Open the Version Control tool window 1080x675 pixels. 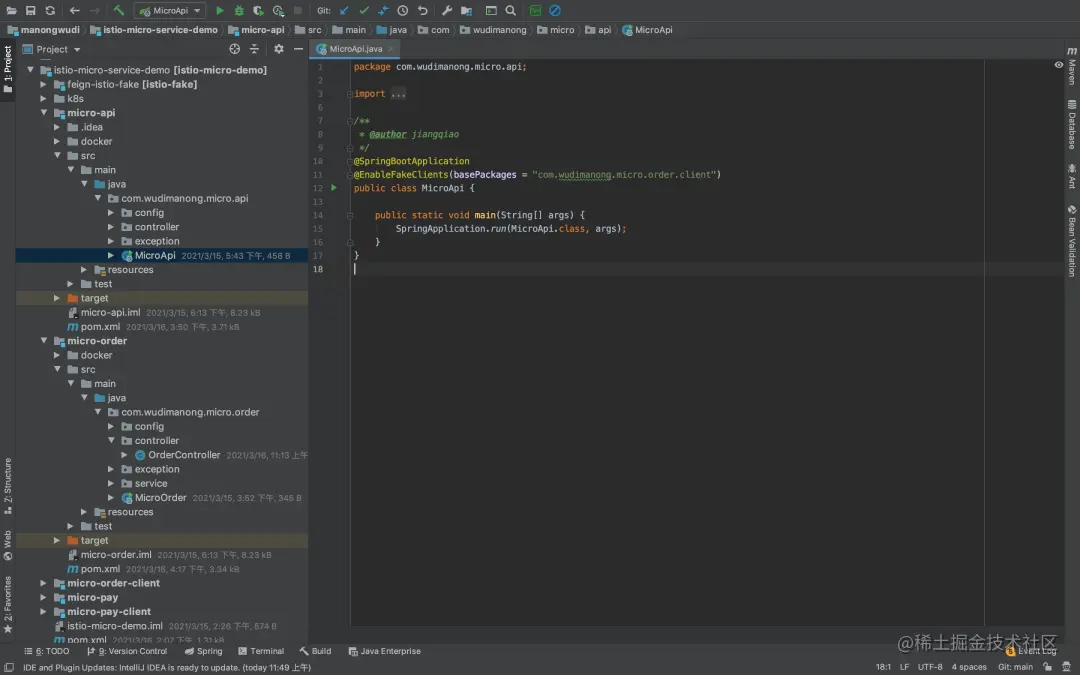pos(127,651)
